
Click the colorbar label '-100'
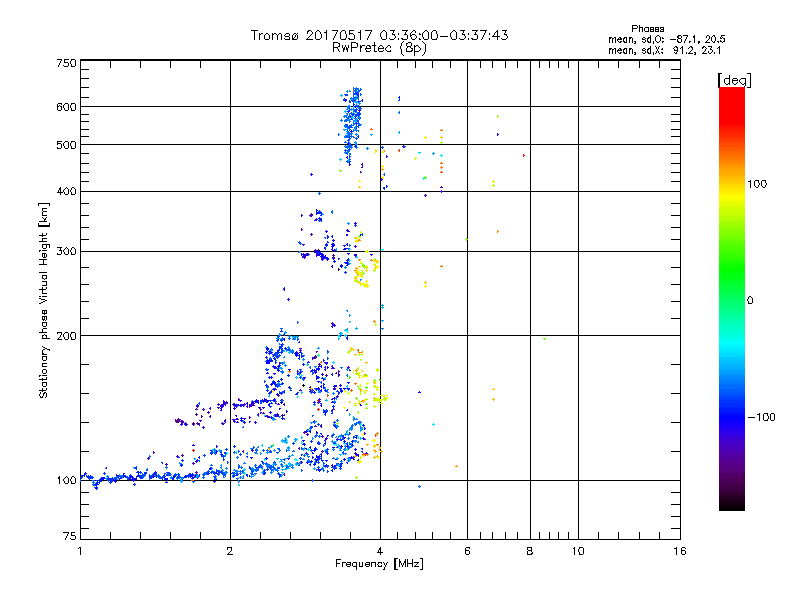[x=761, y=417]
